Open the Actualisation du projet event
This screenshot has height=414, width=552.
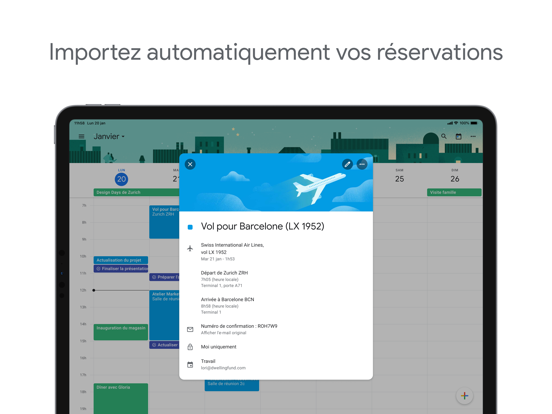pos(121,260)
